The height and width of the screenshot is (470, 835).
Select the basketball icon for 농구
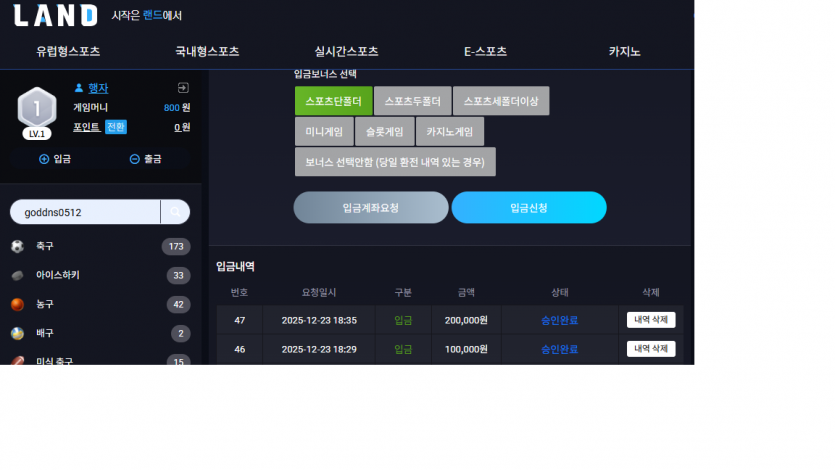pos(18,304)
